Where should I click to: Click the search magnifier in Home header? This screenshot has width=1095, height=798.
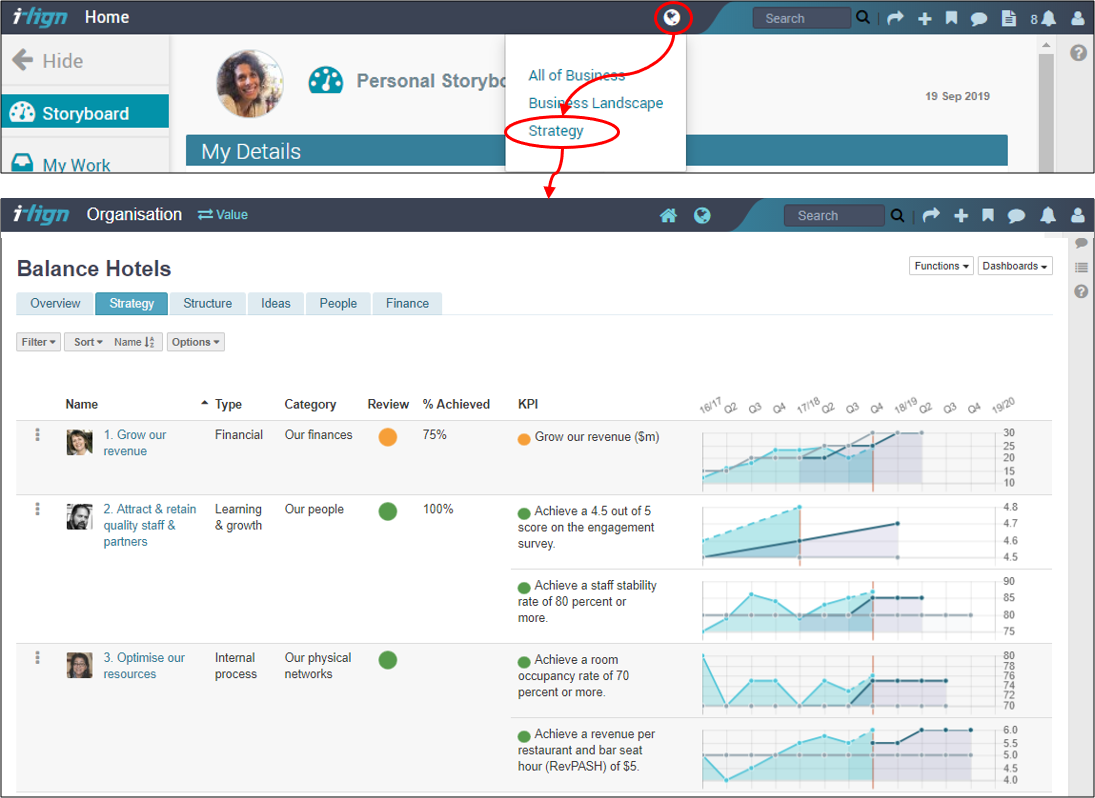coord(863,17)
